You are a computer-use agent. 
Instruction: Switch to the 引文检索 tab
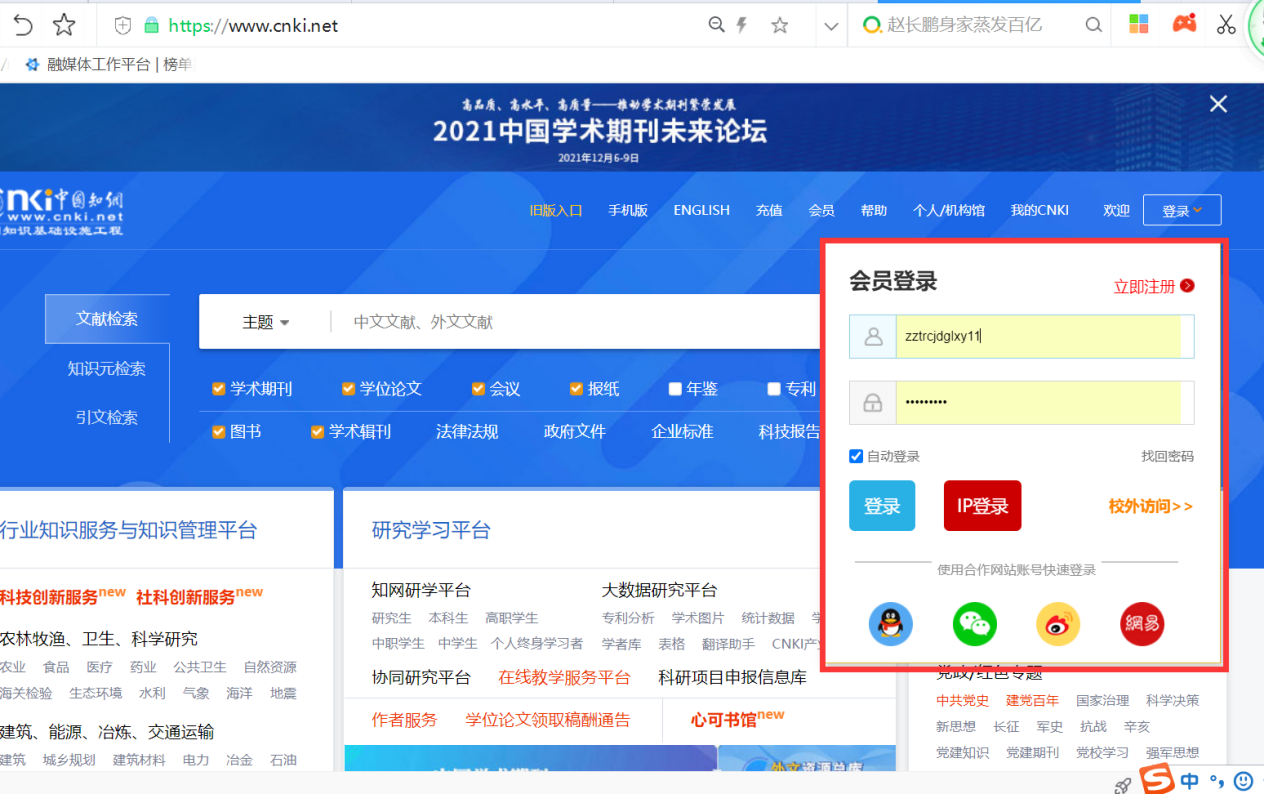[107, 417]
